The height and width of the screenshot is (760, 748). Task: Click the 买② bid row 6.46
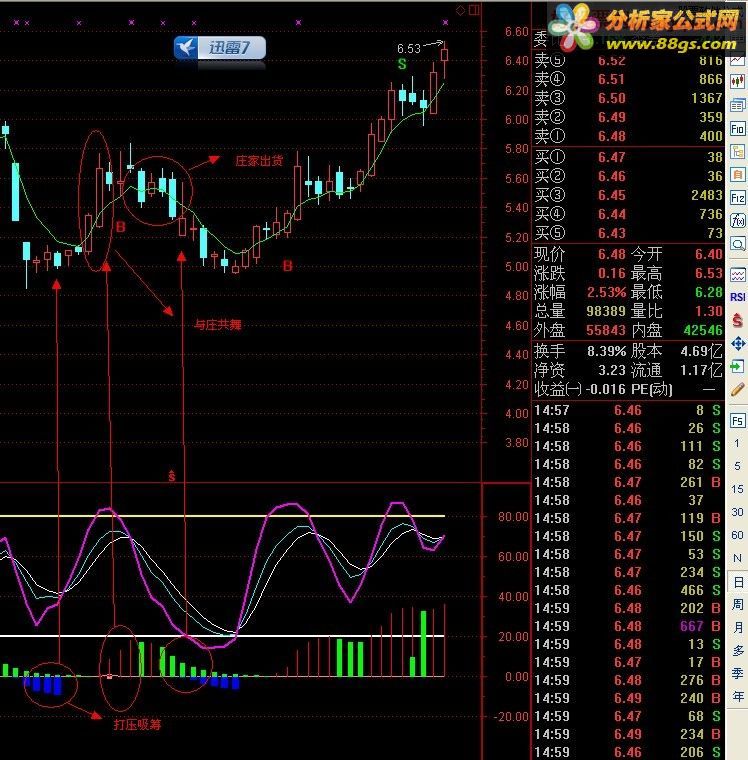tap(628, 176)
